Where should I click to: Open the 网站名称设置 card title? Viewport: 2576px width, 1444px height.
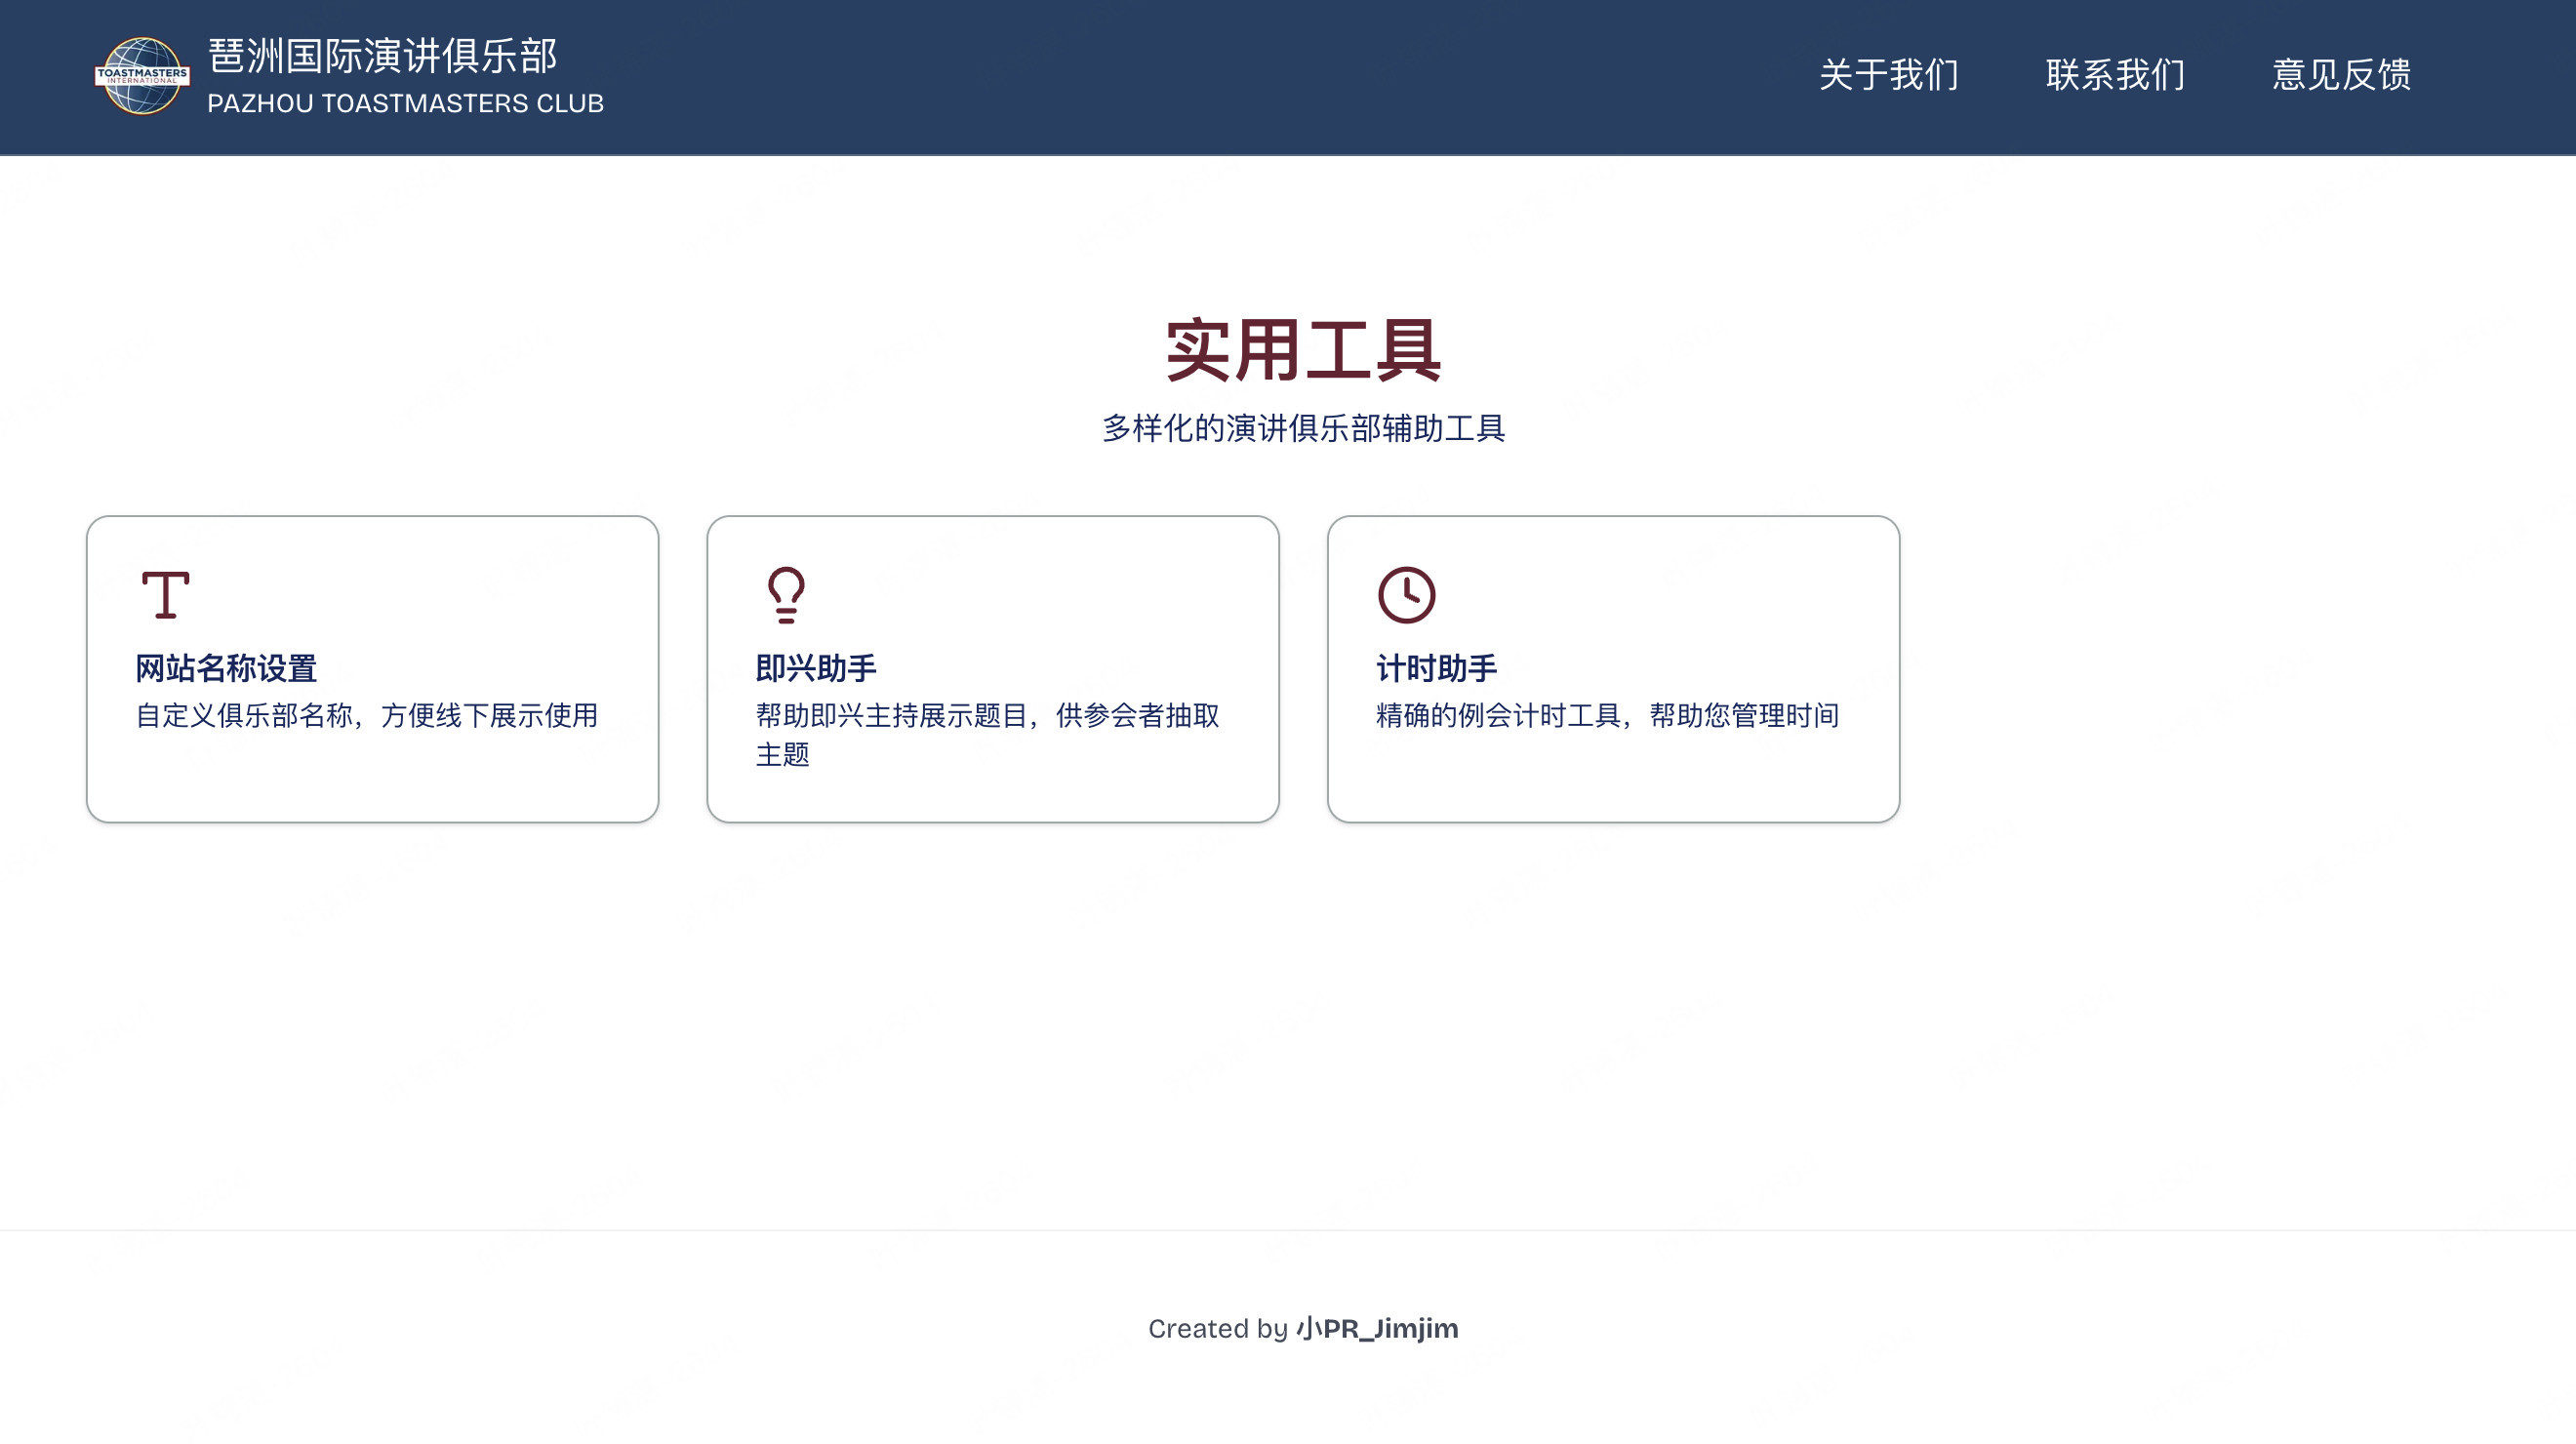click(x=226, y=668)
